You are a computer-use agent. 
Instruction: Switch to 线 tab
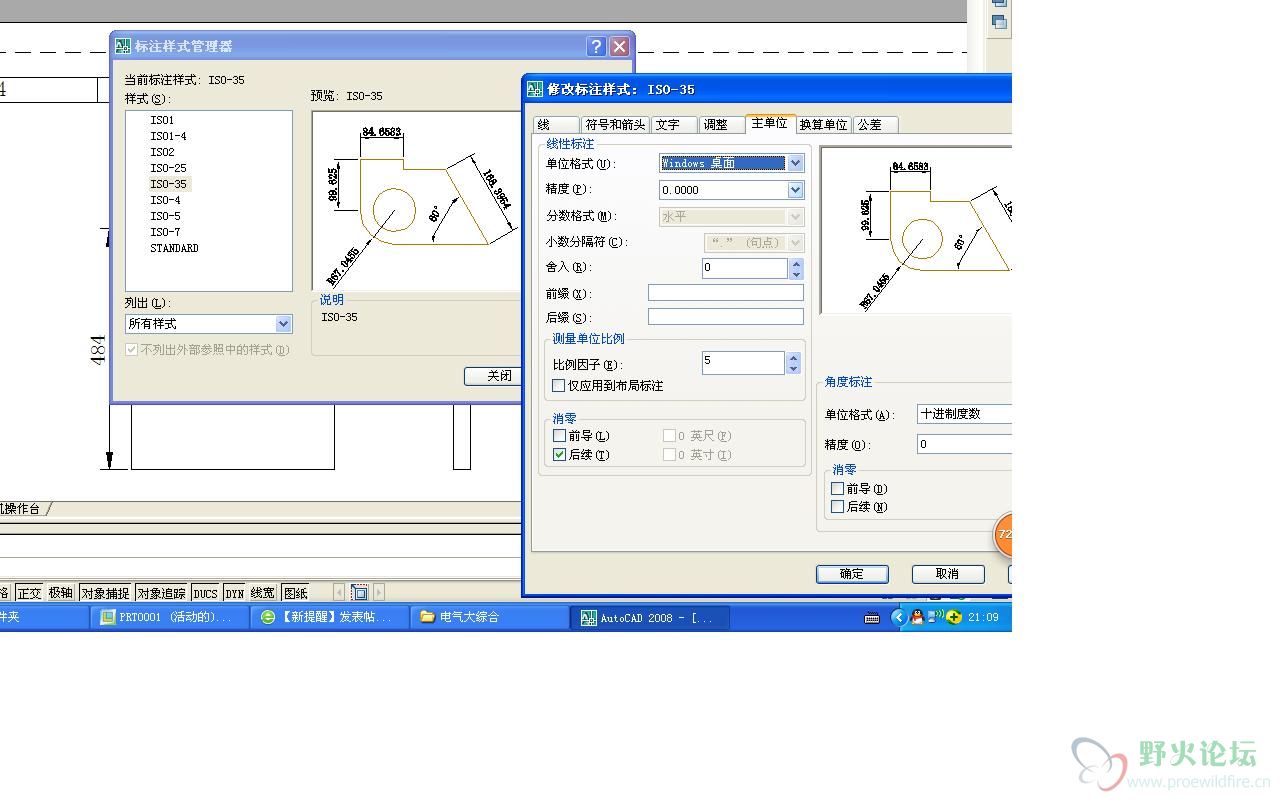(554, 125)
